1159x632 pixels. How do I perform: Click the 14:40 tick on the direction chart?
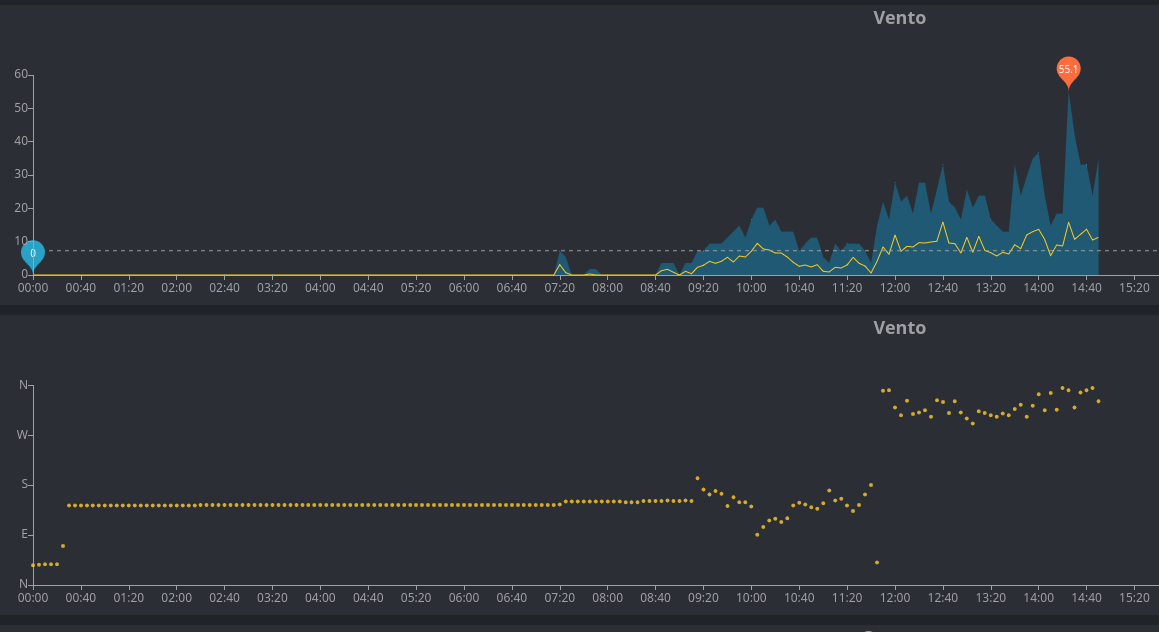pyautogui.click(x=1086, y=597)
